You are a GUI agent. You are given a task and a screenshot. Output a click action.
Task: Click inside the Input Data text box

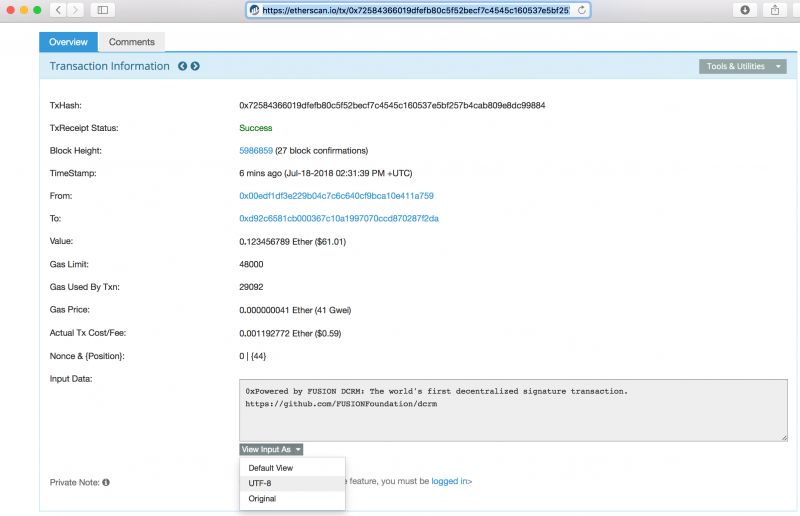(513, 410)
